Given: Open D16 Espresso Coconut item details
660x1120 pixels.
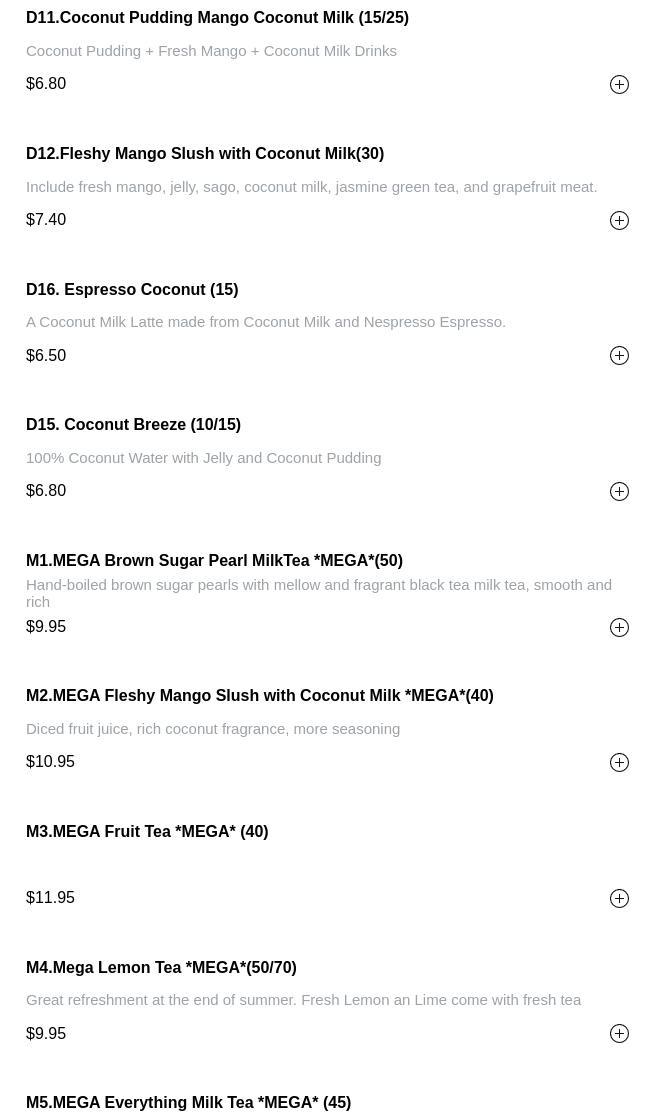Looking at the screenshot, I should (132, 290).
